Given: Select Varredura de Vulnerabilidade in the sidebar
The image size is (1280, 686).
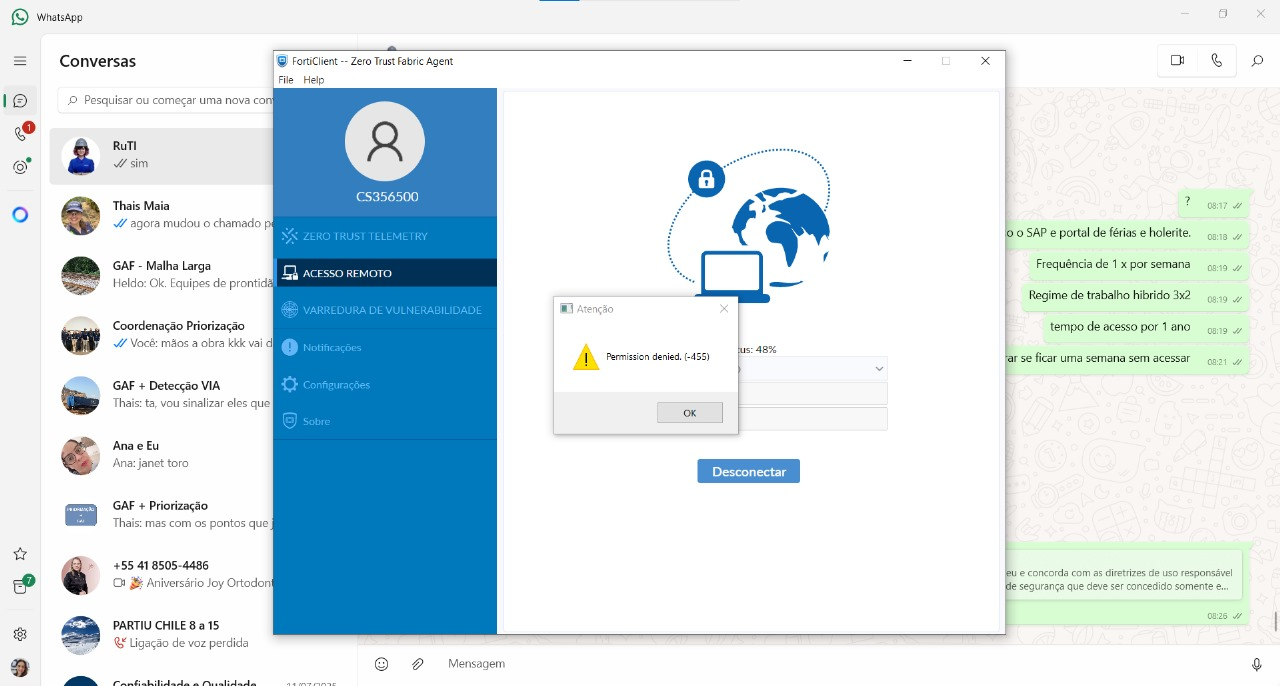Looking at the screenshot, I should coord(385,310).
